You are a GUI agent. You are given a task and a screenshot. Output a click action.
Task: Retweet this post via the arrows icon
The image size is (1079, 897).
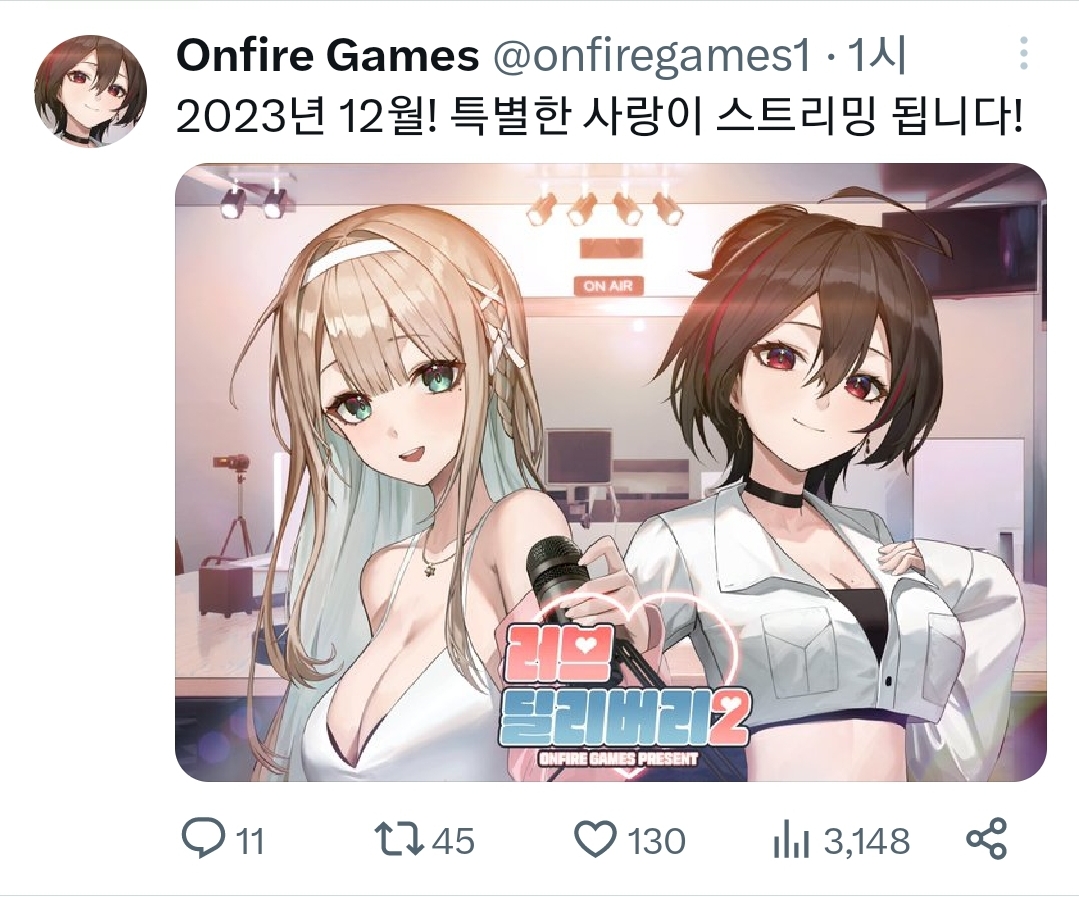click(x=398, y=840)
